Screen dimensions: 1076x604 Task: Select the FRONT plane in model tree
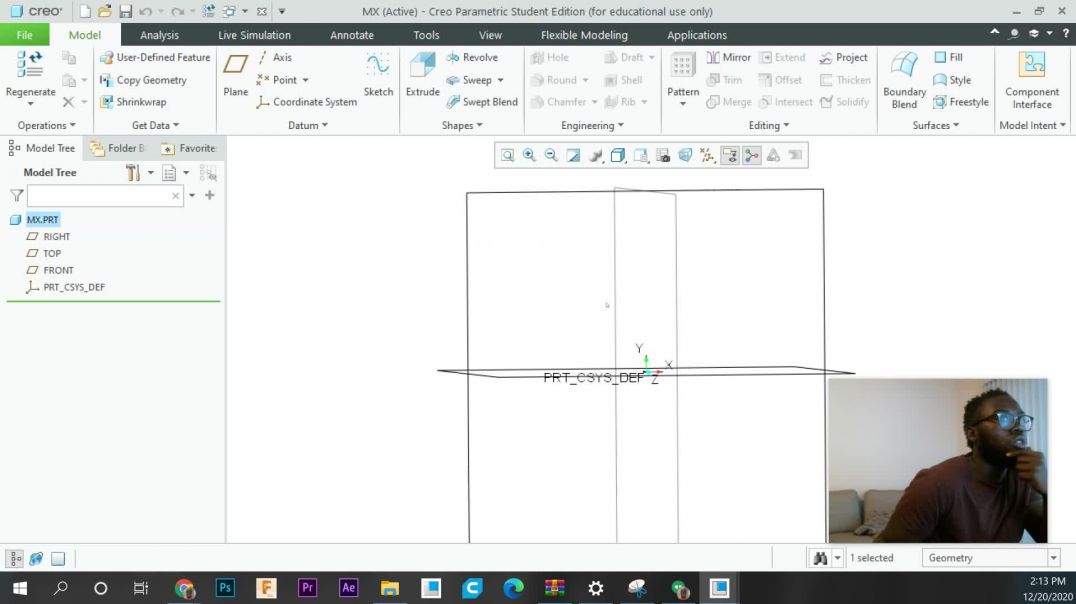58,270
